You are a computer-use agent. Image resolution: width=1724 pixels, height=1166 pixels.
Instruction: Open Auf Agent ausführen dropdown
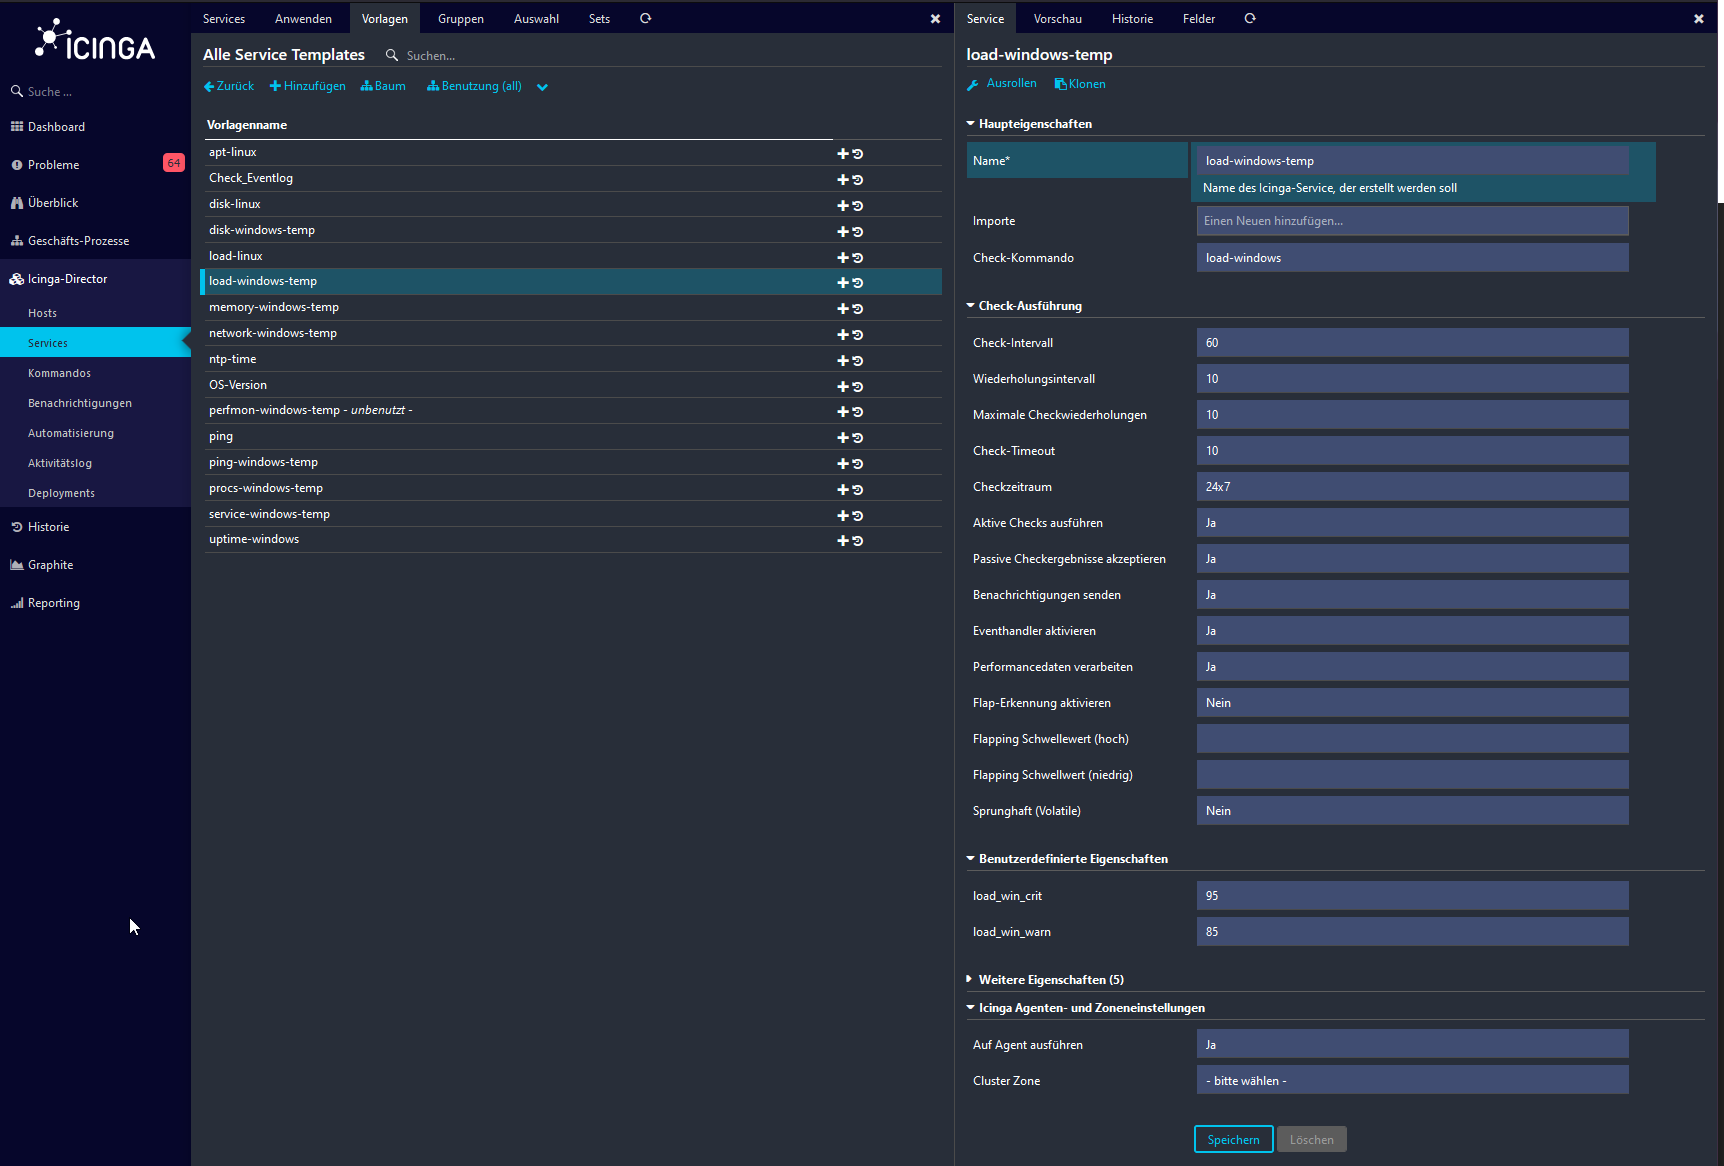tap(1412, 1045)
